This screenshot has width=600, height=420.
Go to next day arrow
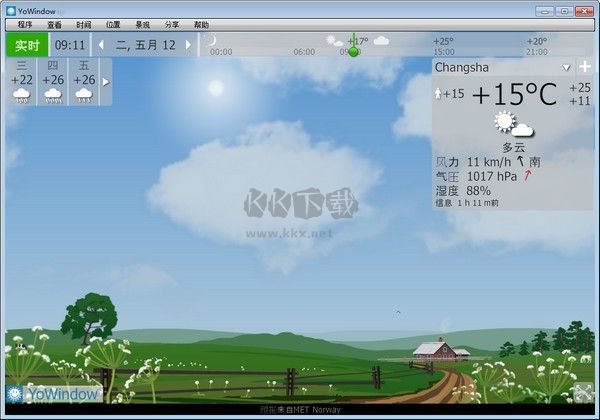coord(188,45)
